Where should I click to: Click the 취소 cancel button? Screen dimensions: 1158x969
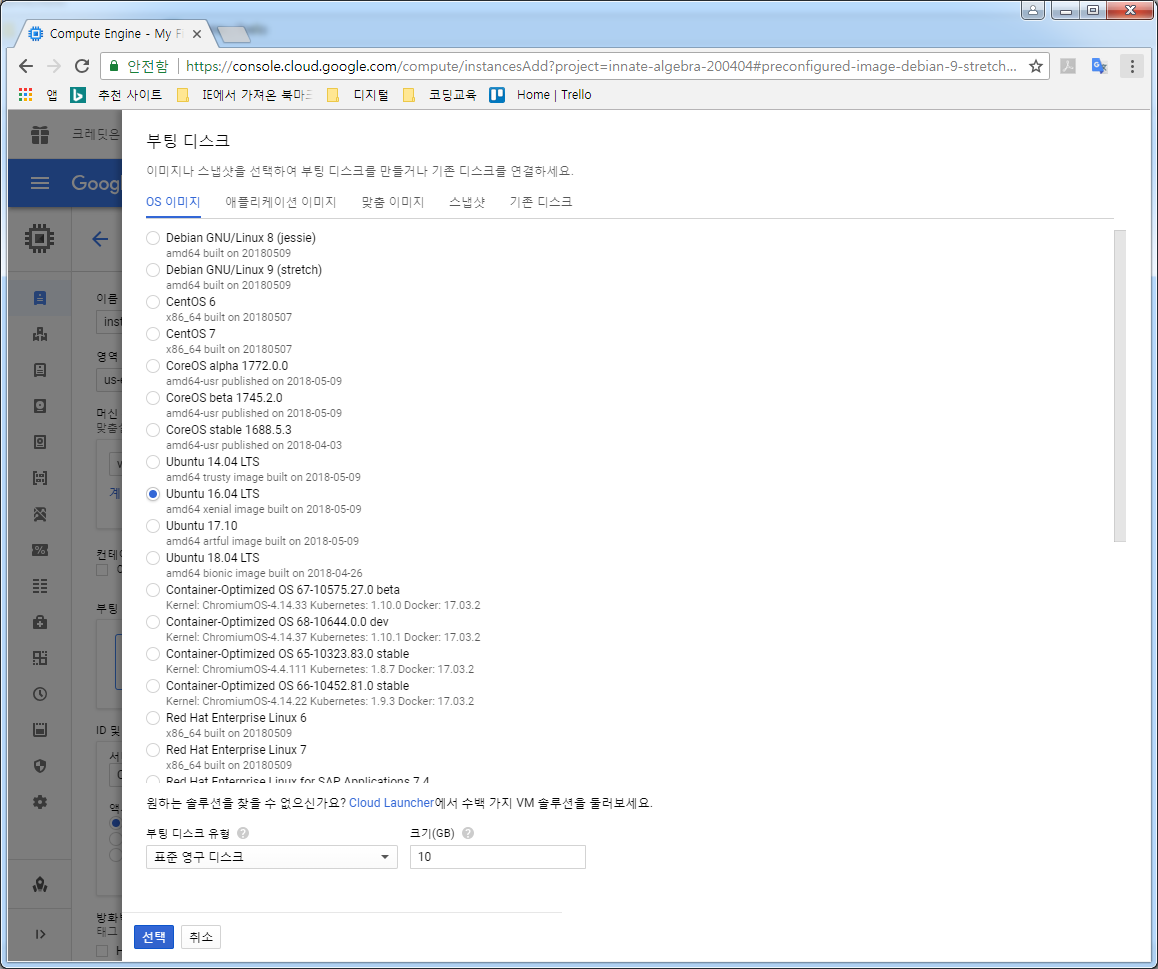[201, 937]
